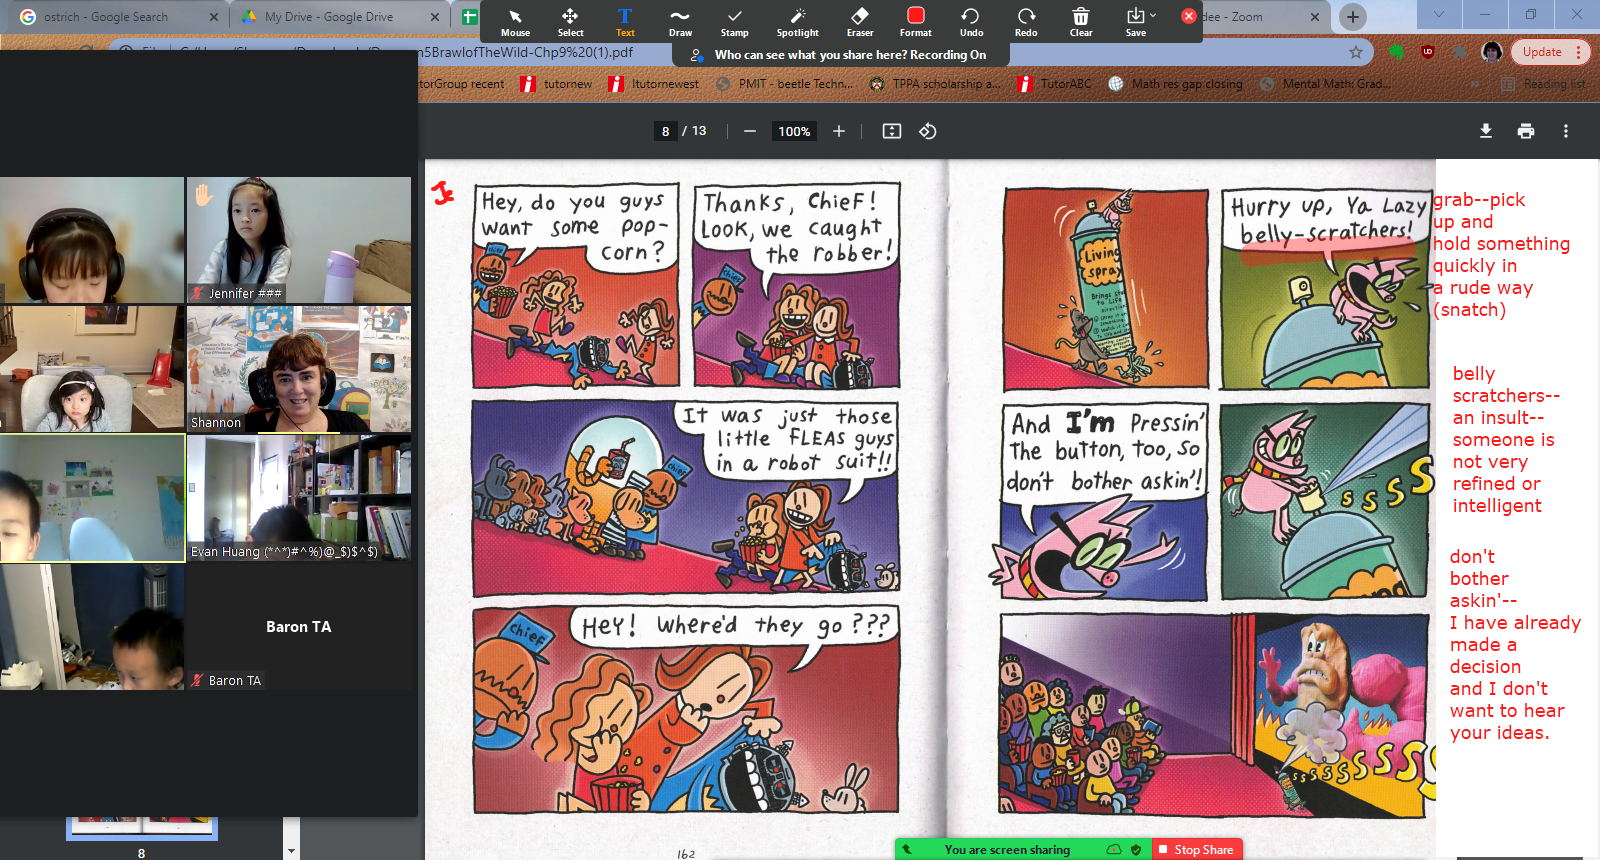The height and width of the screenshot is (860, 1600).
Task: Close the Zoom browser tab
Action: coord(1315,17)
